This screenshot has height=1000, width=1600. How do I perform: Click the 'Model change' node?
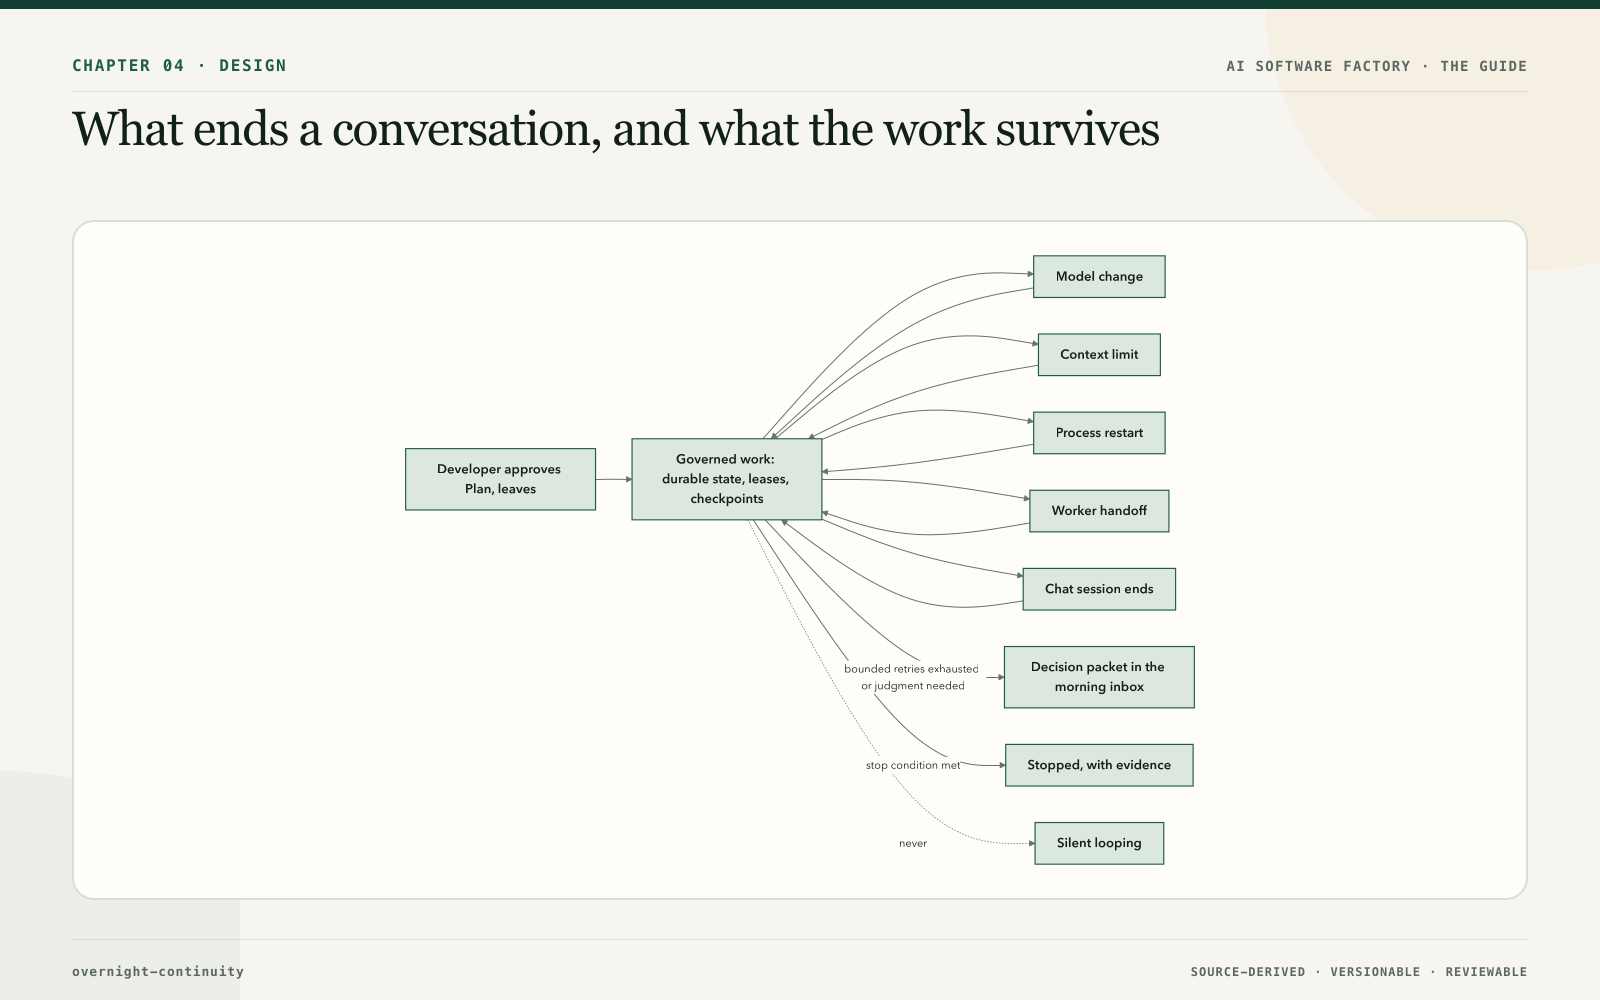[x=1099, y=276]
